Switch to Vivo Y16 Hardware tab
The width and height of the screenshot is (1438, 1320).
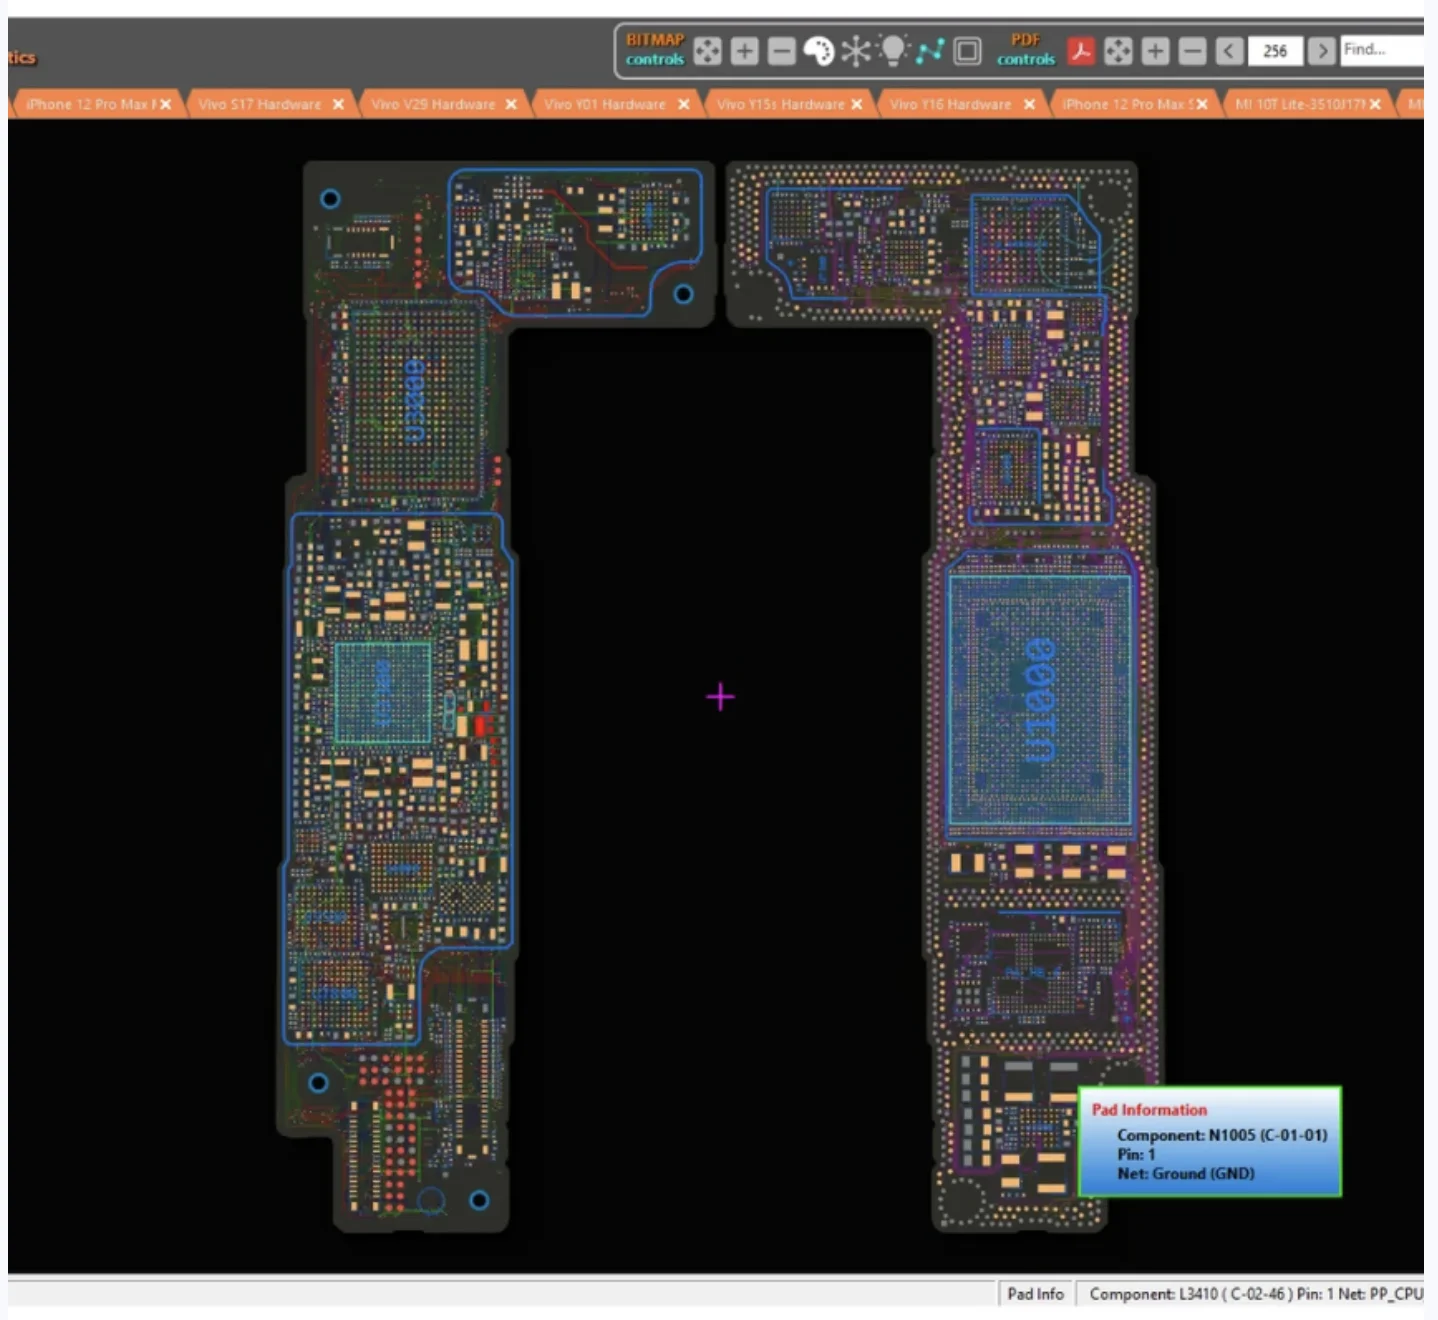(950, 104)
